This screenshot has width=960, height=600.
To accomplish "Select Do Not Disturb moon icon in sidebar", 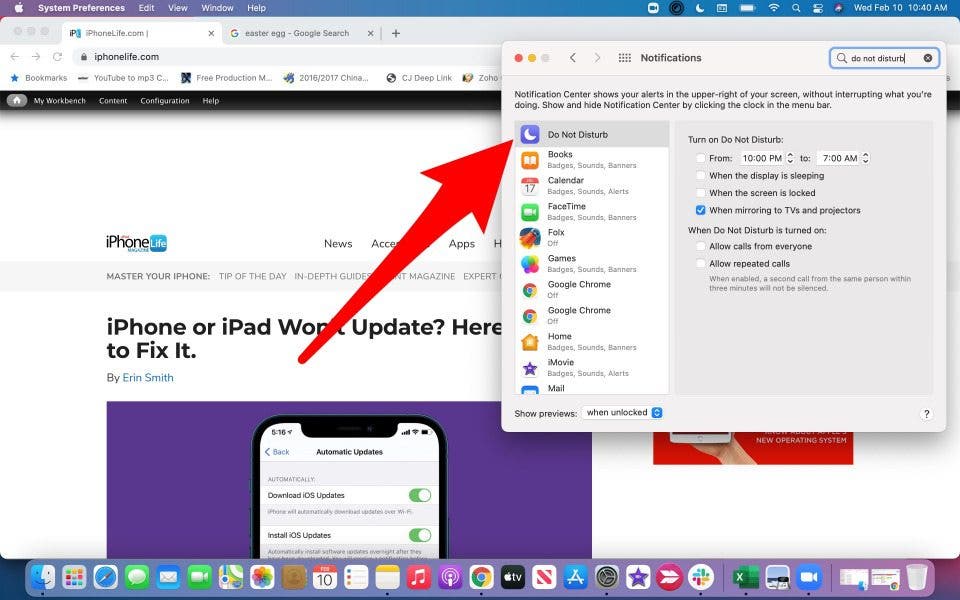I will [530, 134].
